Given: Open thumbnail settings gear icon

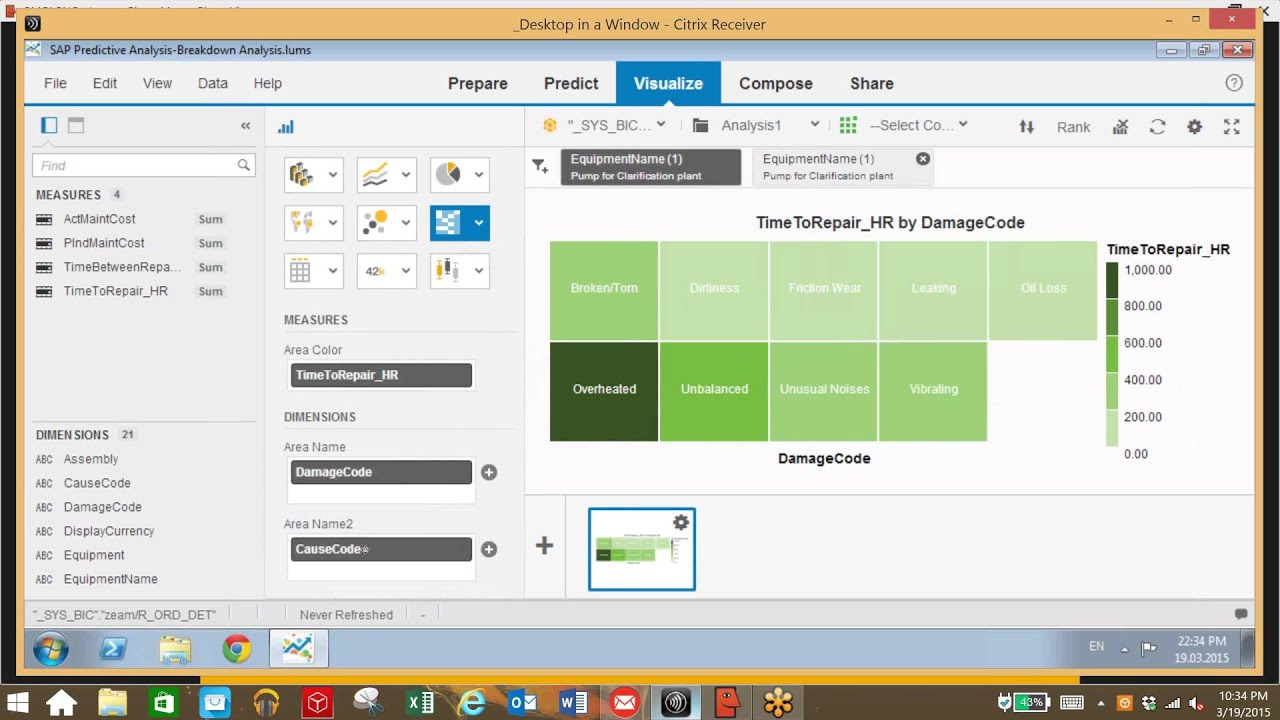Looking at the screenshot, I should (x=681, y=522).
